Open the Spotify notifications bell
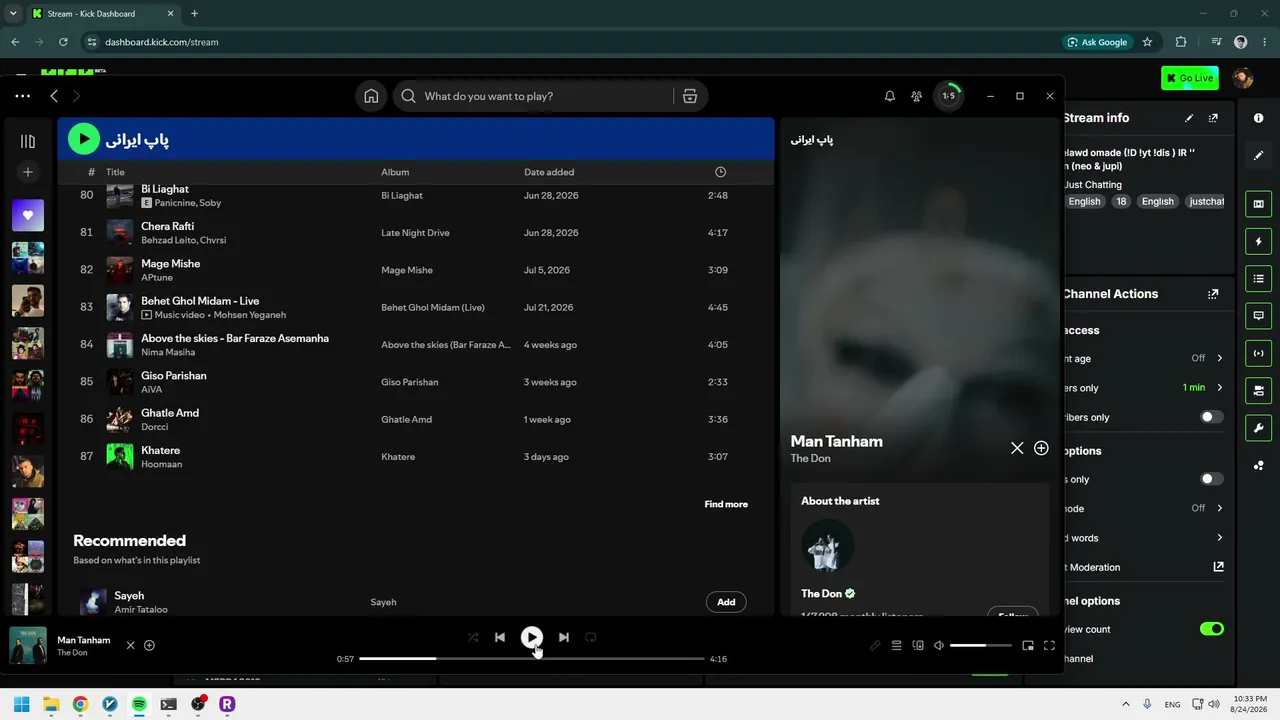 (x=890, y=96)
